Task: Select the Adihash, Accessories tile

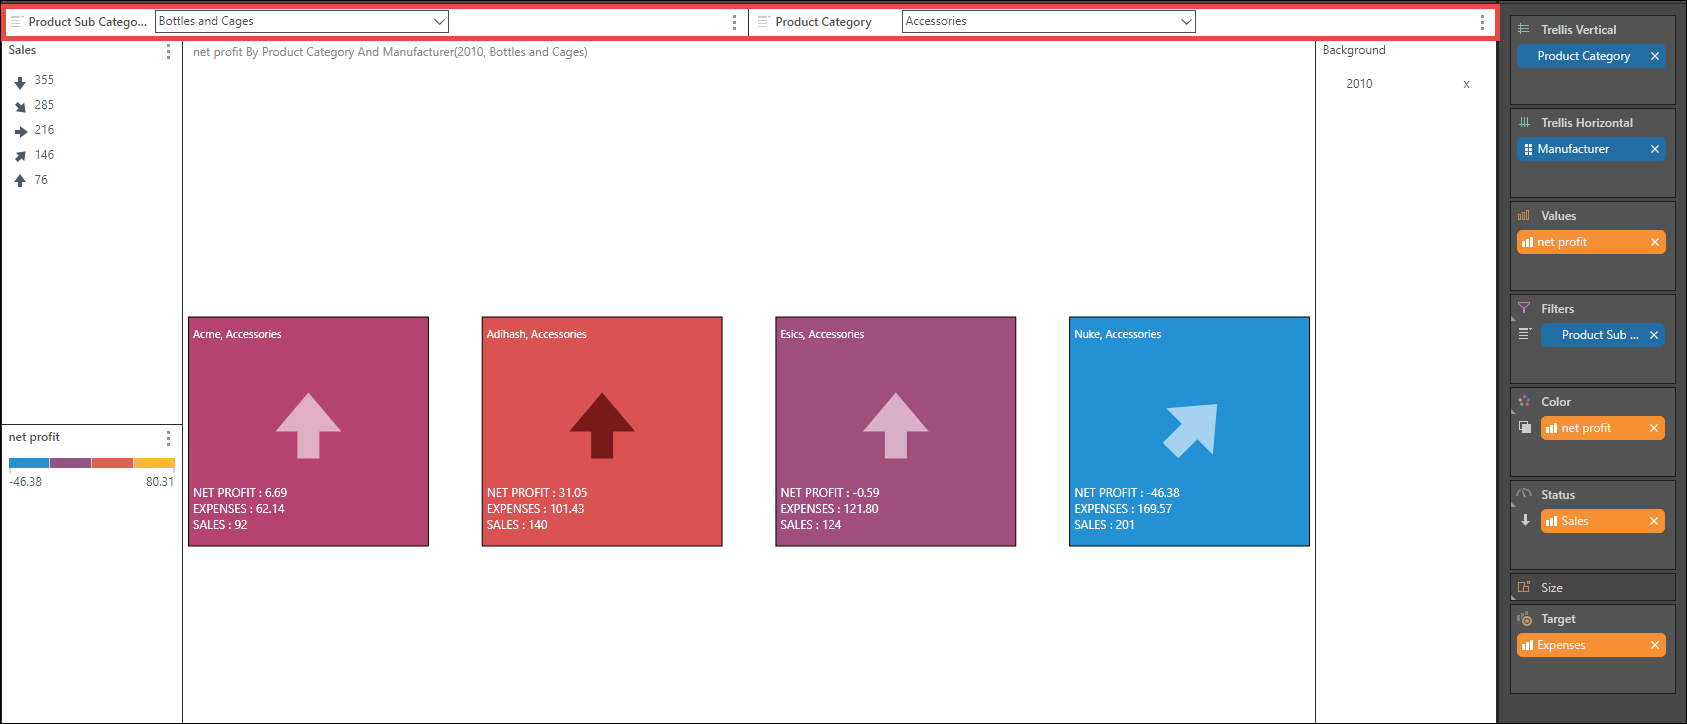Action: pos(601,431)
